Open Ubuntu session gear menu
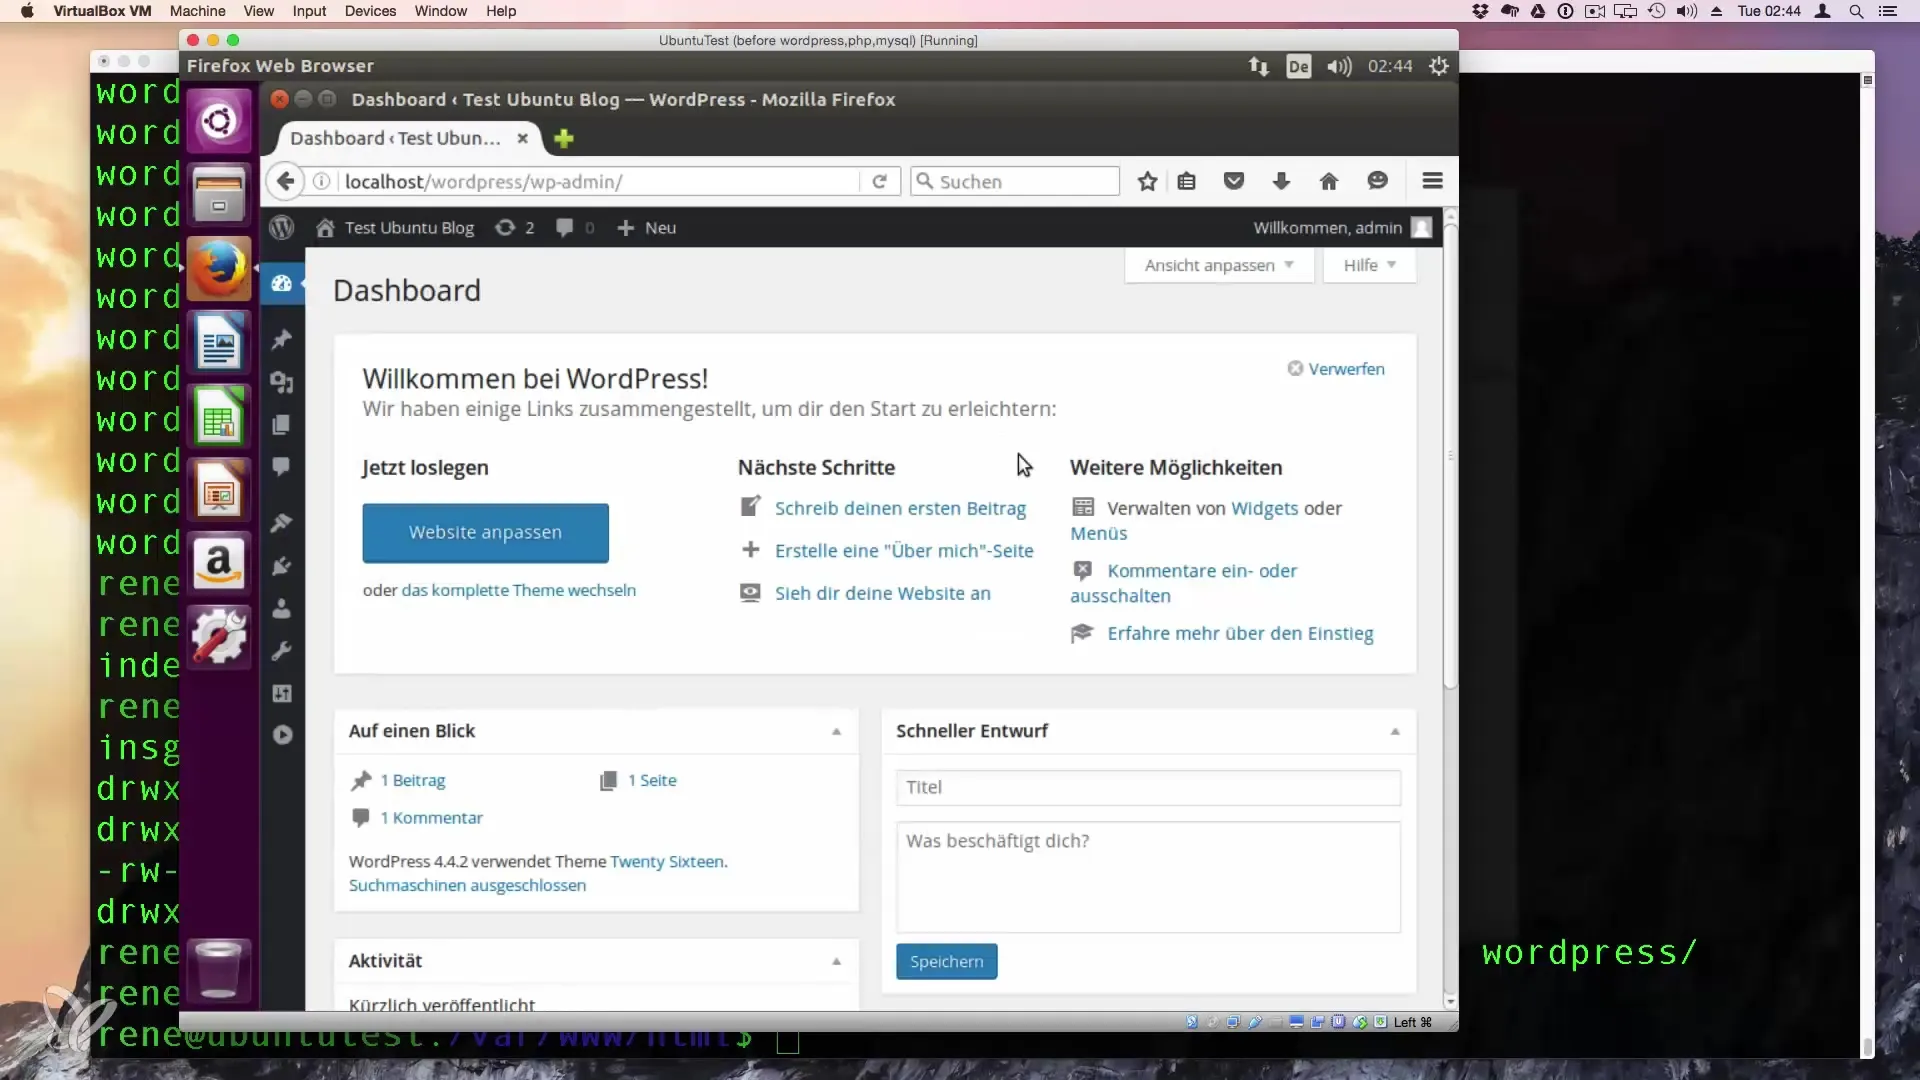The width and height of the screenshot is (1920, 1080). pyautogui.click(x=1439, y=66)
